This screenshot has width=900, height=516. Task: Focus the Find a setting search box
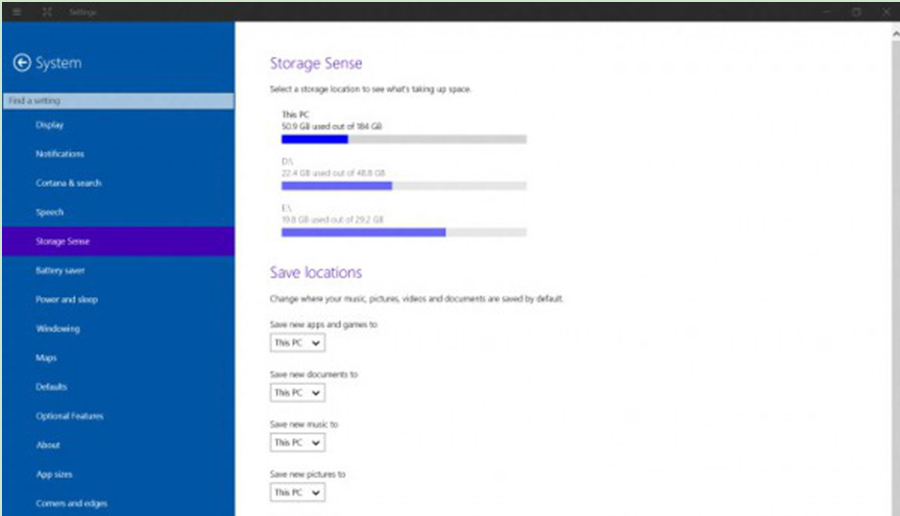[118, 100]
